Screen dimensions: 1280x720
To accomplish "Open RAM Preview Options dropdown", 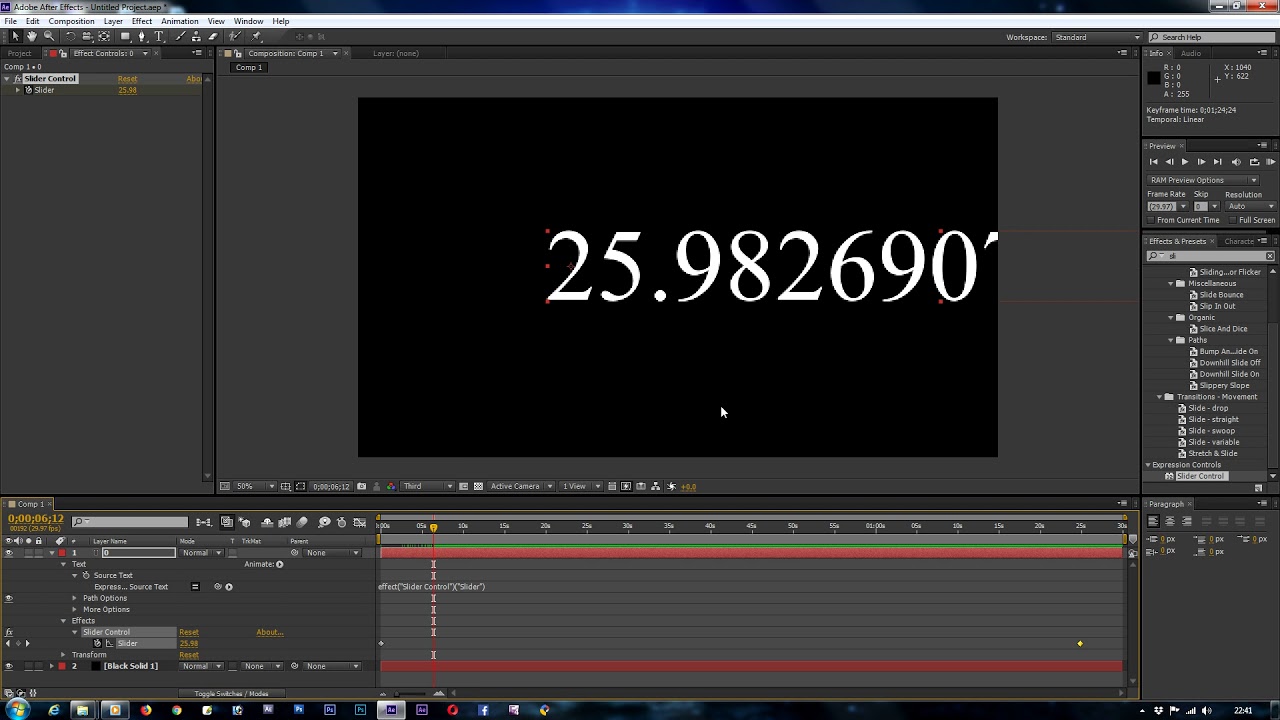I will pos(1203,180).
